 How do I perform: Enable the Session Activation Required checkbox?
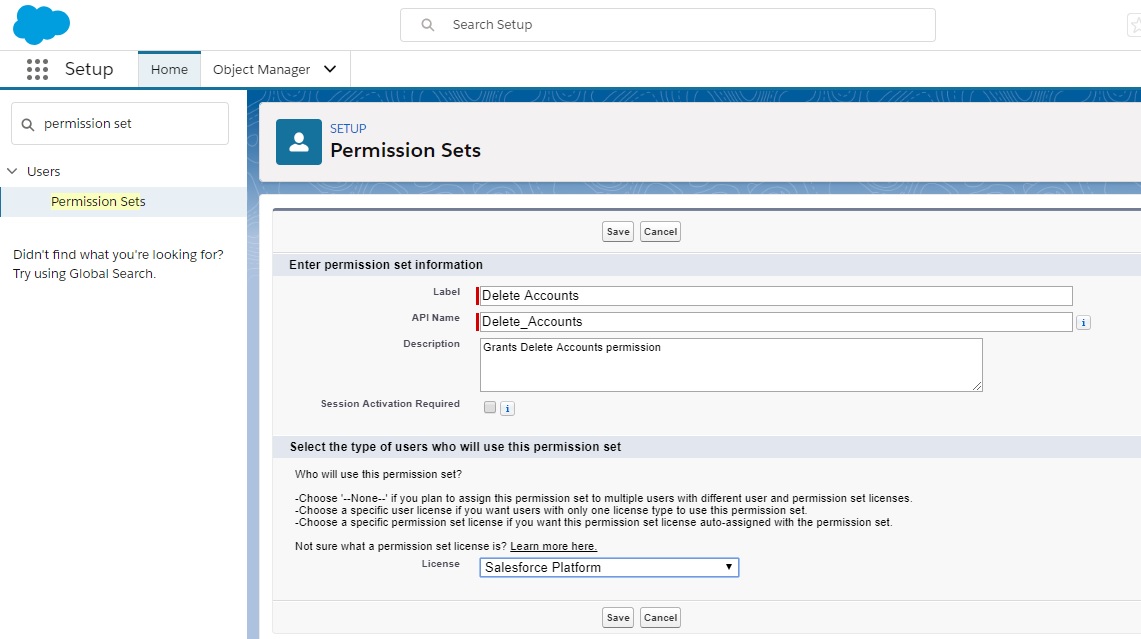(x=489, y=407)
